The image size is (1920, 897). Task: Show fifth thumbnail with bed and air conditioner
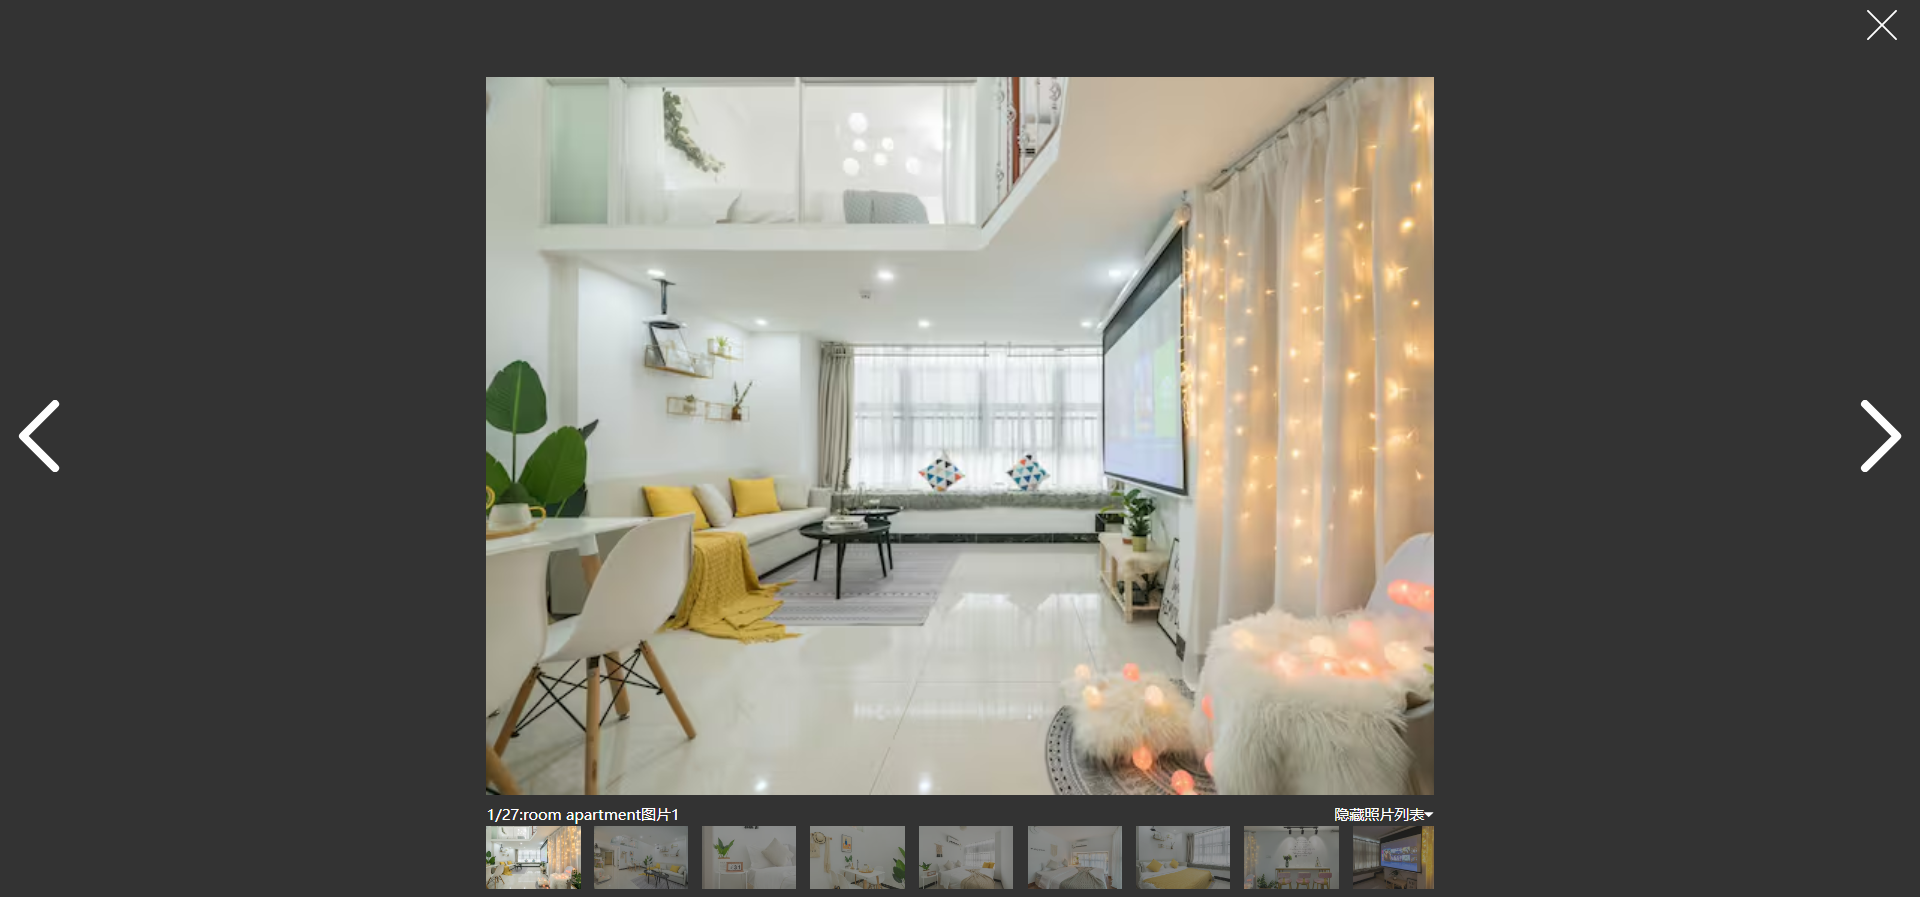pyautogui.click(x=966, y=857)
